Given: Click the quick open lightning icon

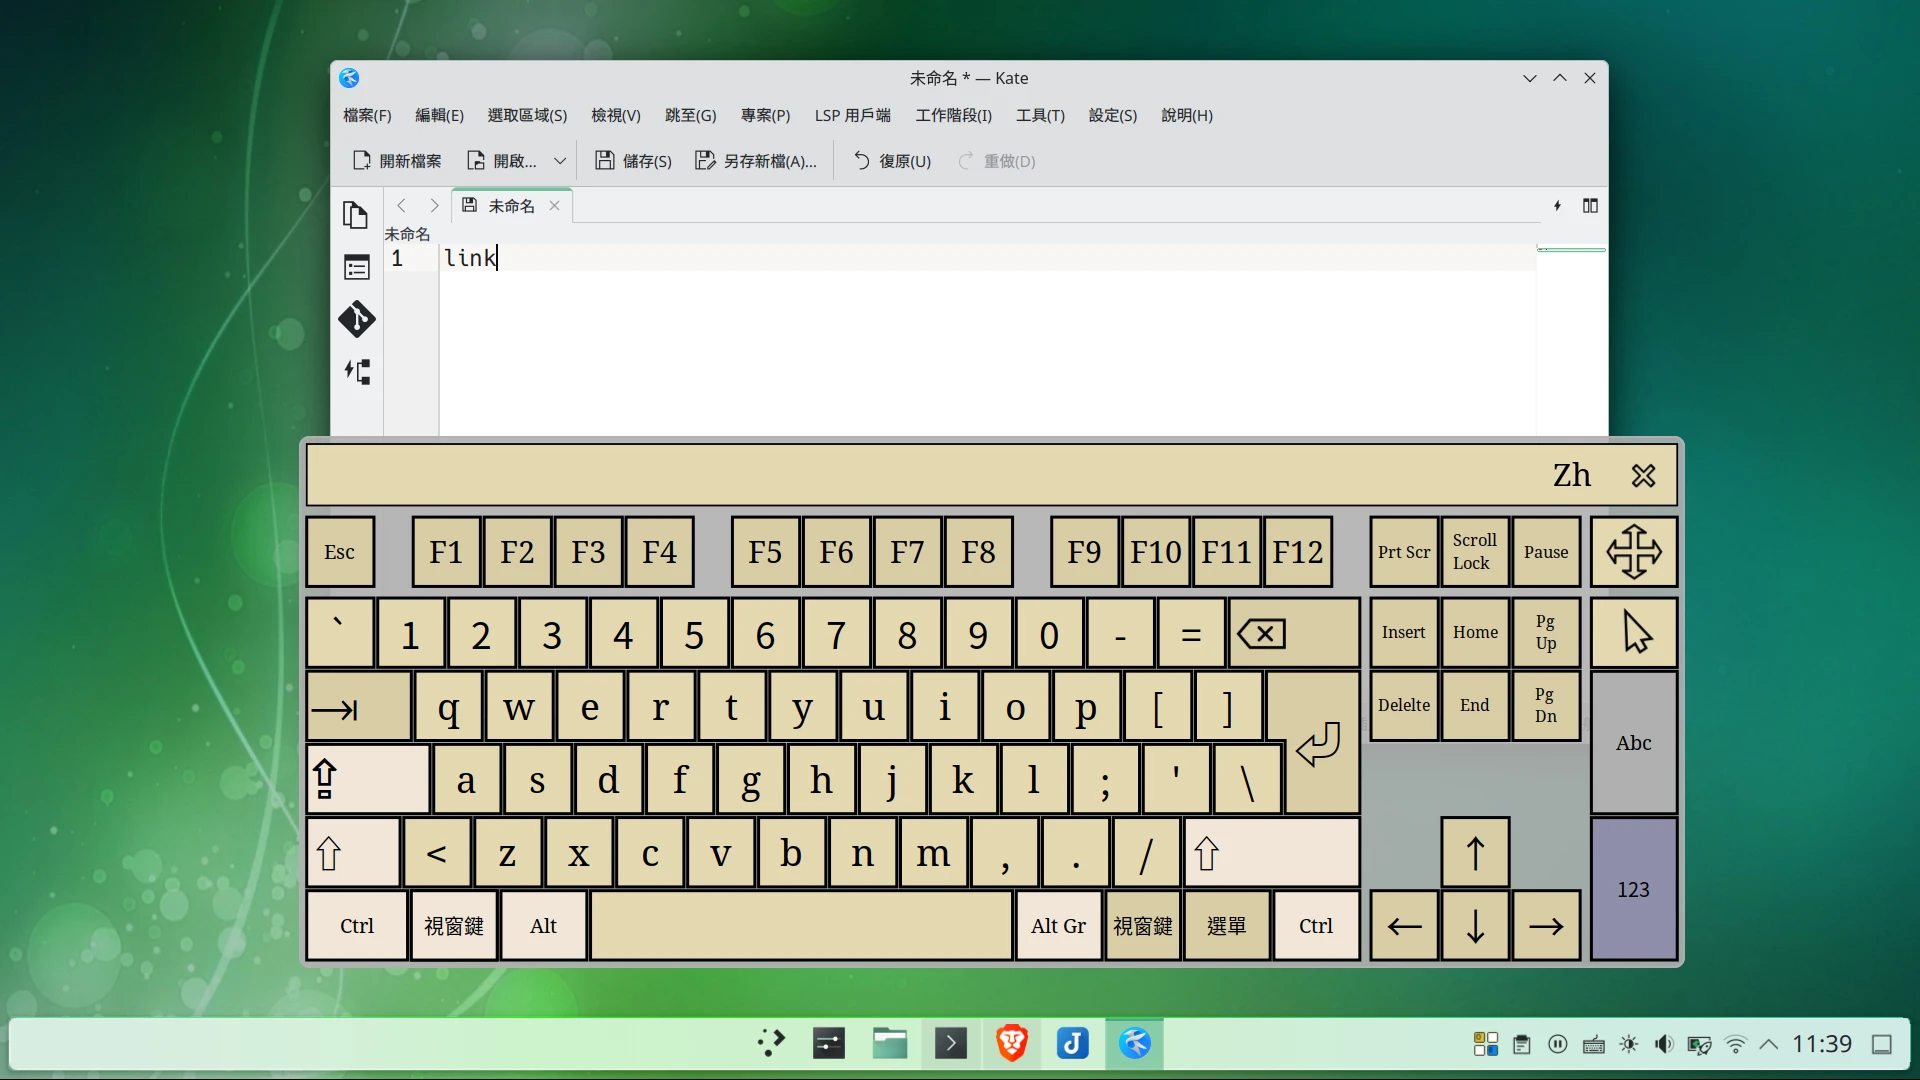Looking at the screenshot, I should 1557,206.
